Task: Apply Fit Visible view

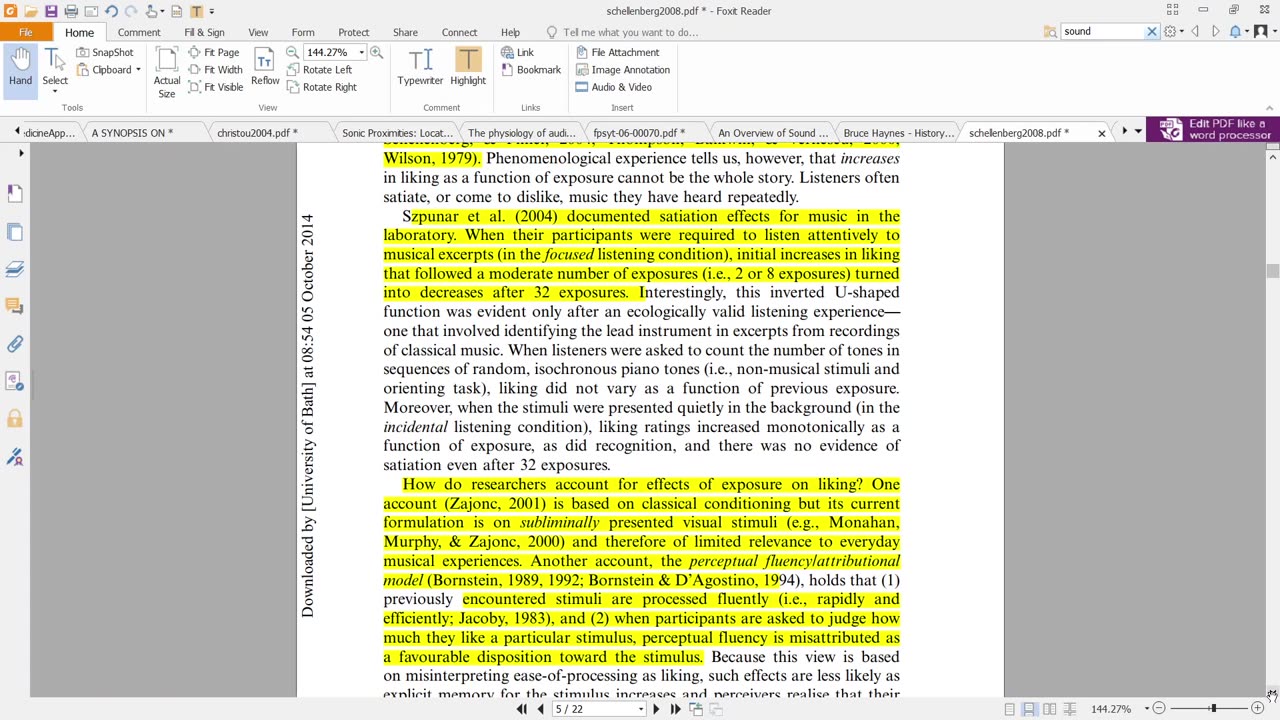Action: 215,87
